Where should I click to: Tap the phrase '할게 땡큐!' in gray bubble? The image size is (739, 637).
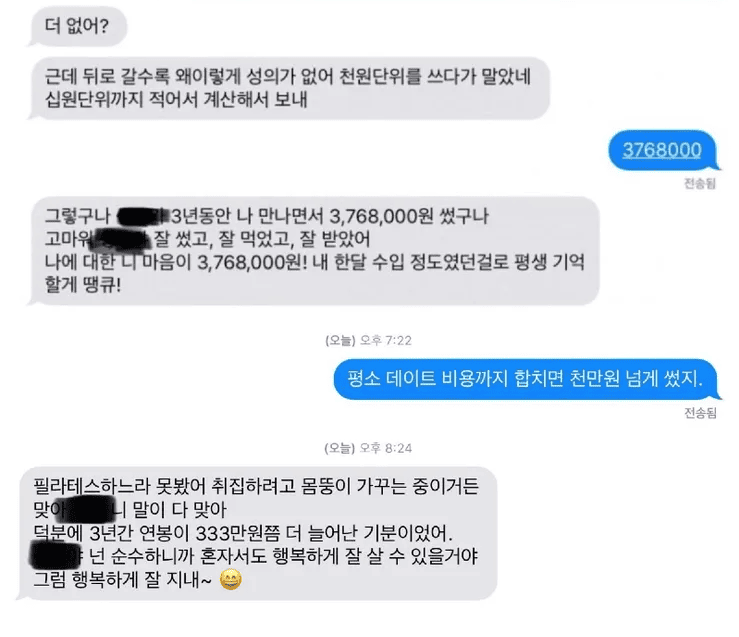83,285
